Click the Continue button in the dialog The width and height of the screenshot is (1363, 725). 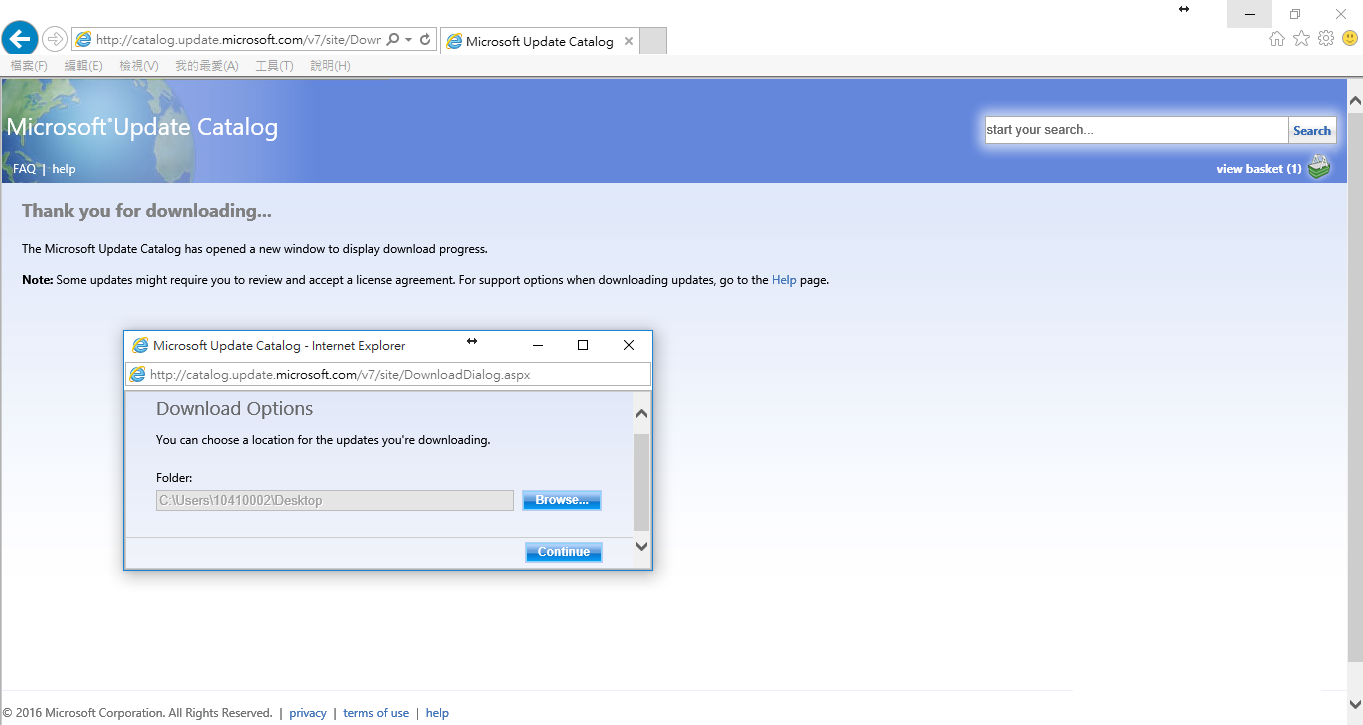pos(564,552)
